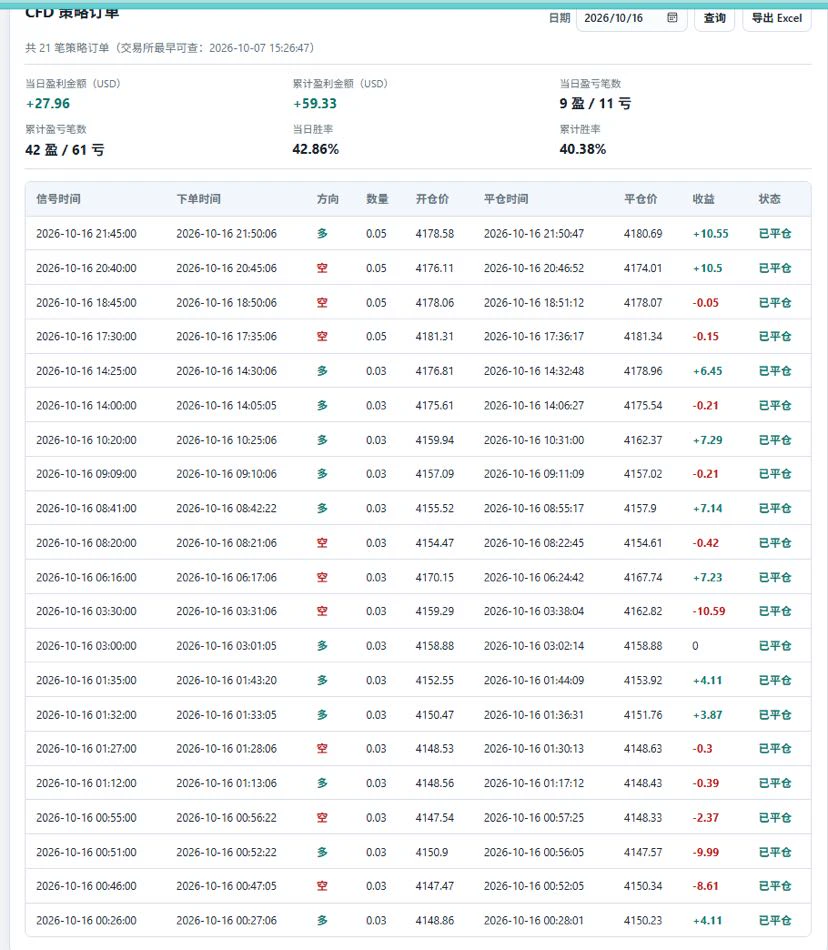The image size is (828, 950).
Task: Click the -10.59 loss cell
Action: click(x=709, y=611)
